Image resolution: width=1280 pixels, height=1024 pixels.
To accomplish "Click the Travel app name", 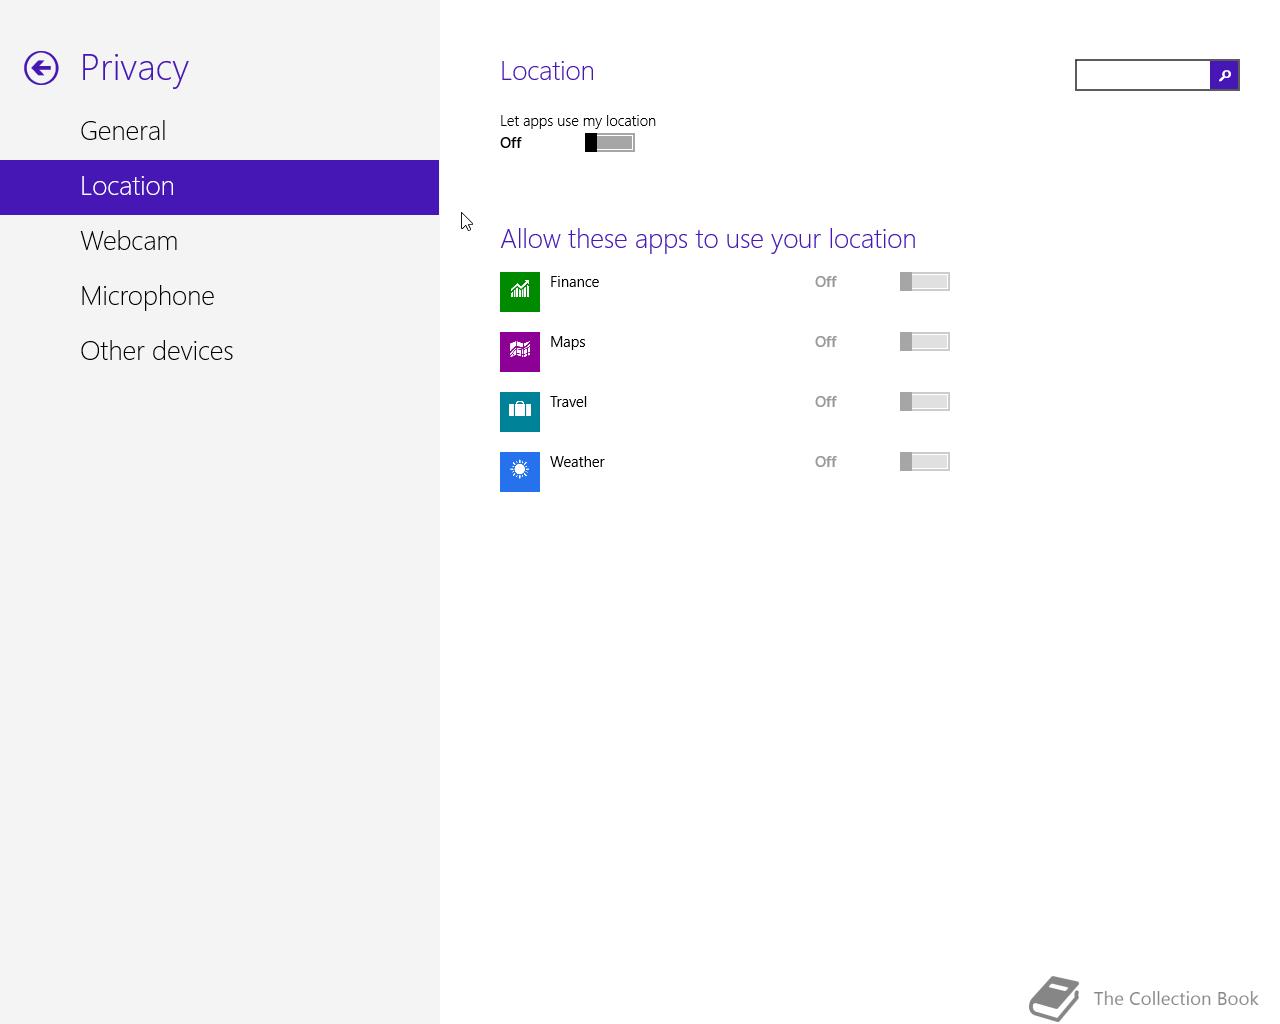I will (x=568, y=402).
